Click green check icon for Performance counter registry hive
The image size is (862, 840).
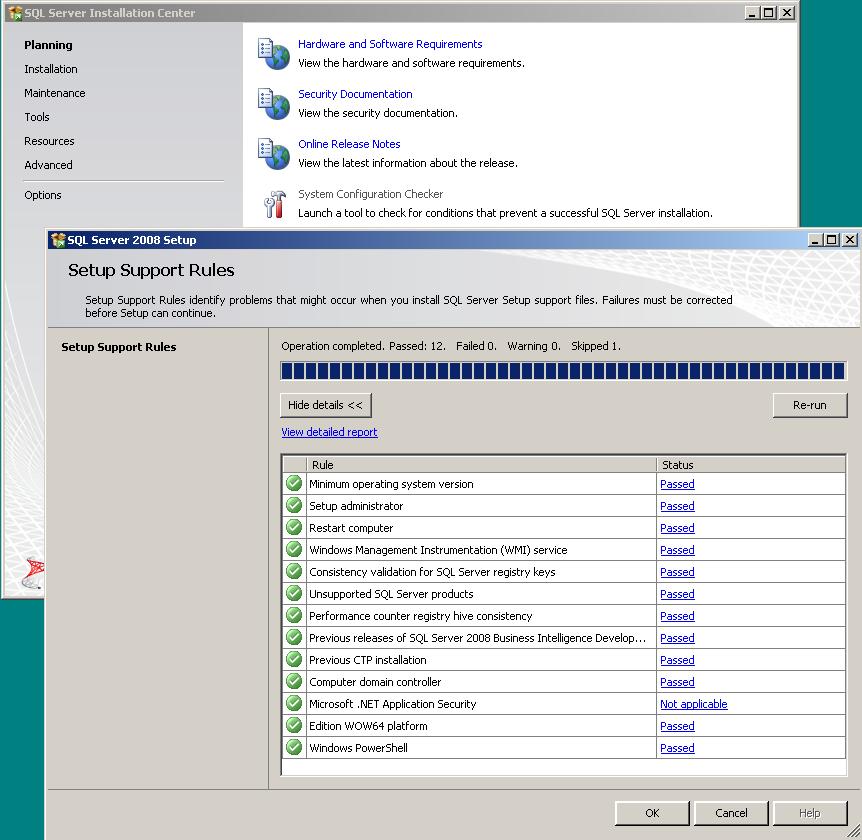(x=294, y=616)
